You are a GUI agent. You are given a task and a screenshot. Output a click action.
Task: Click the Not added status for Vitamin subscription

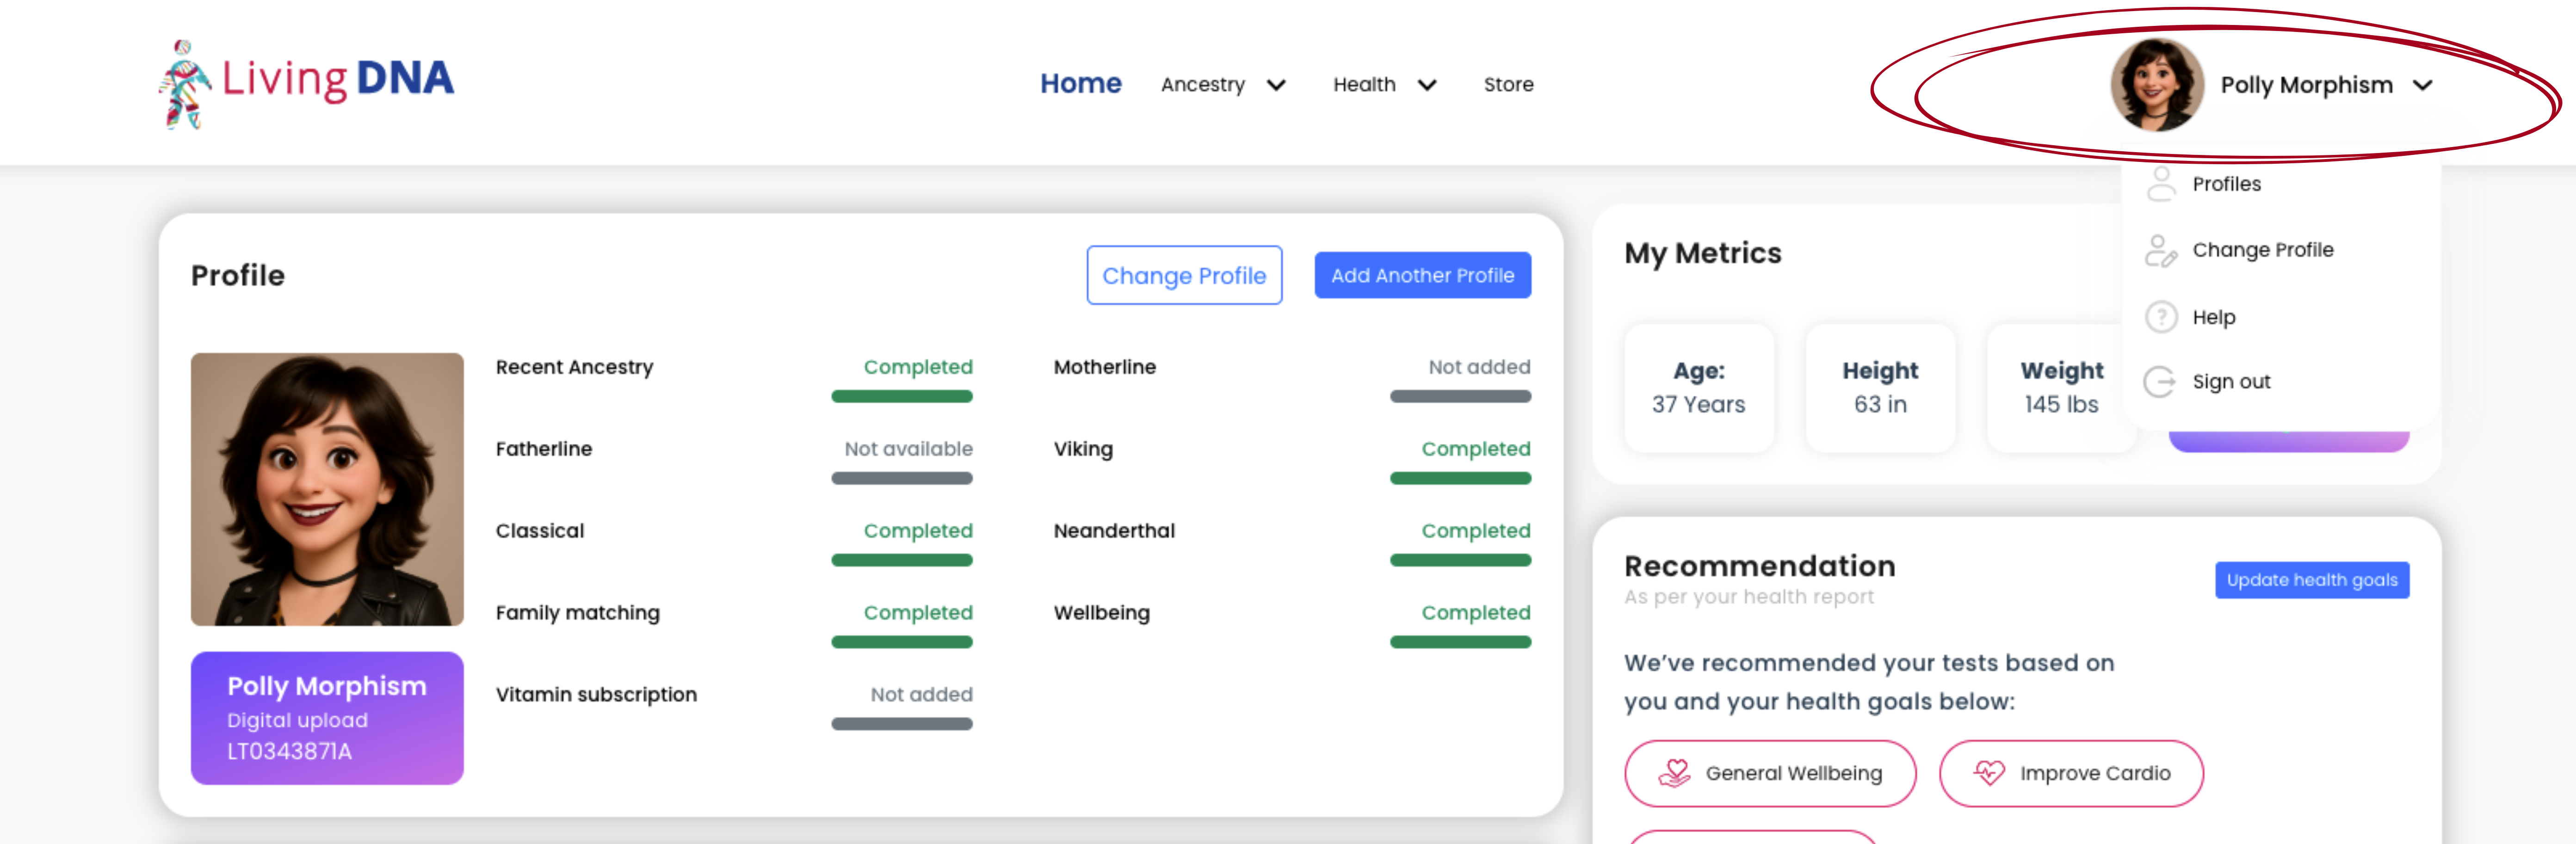click(921, 695)
